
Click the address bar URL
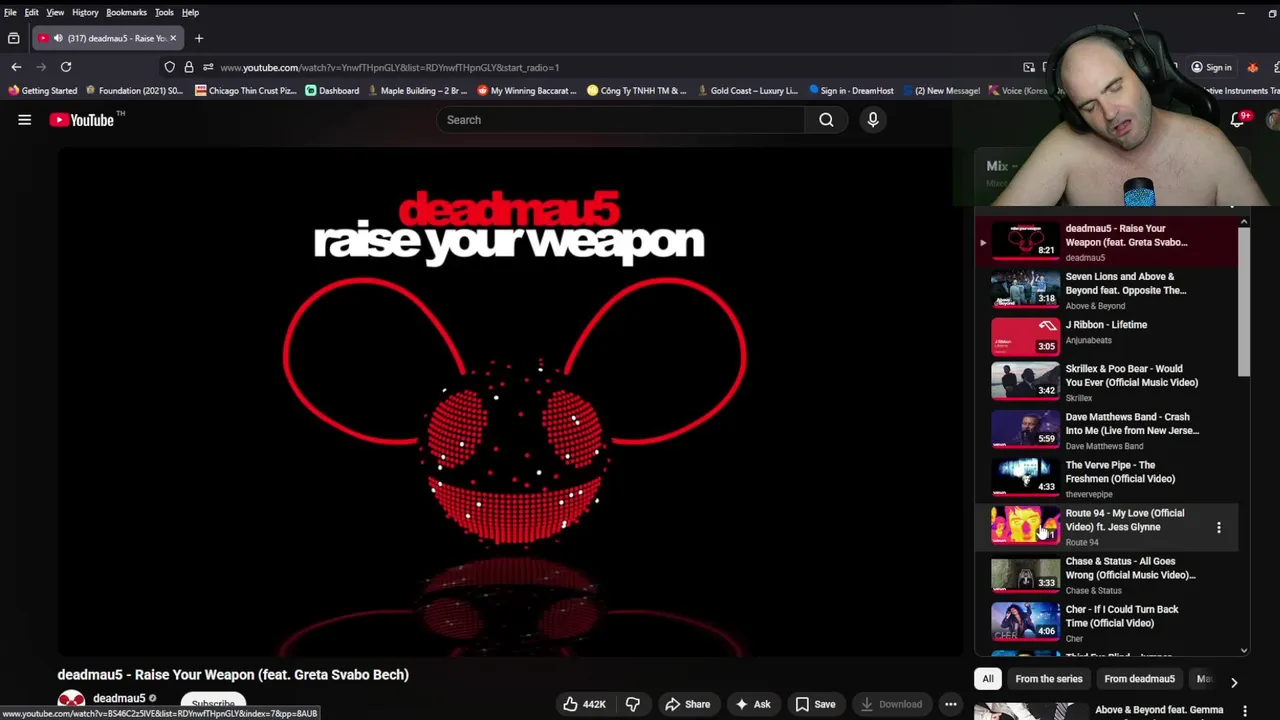(390, 67)
